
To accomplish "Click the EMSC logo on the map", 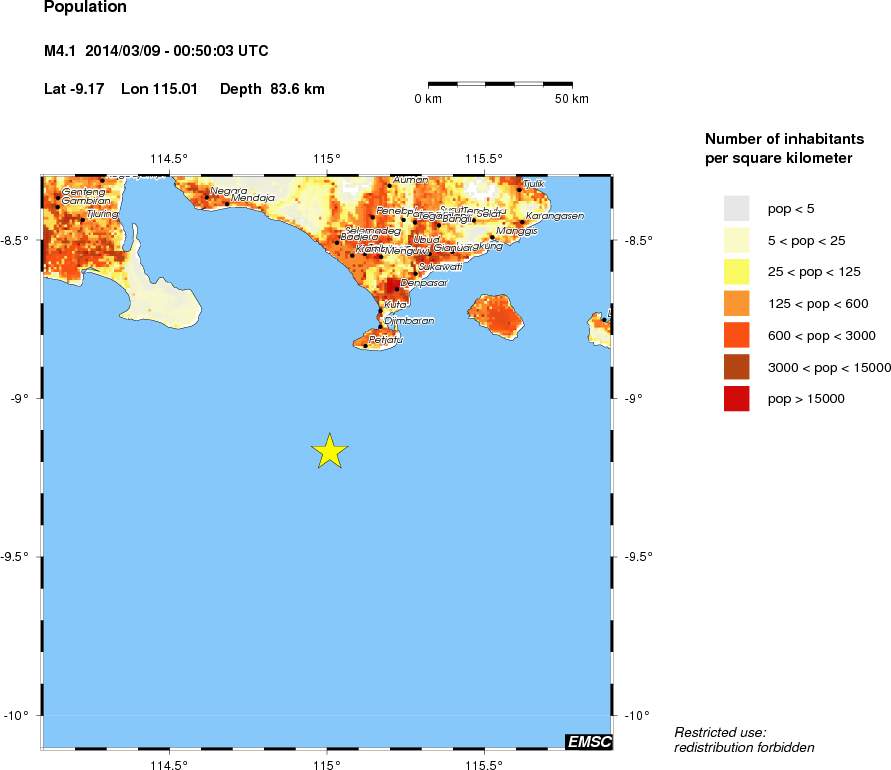I will [x=588, y=741].
